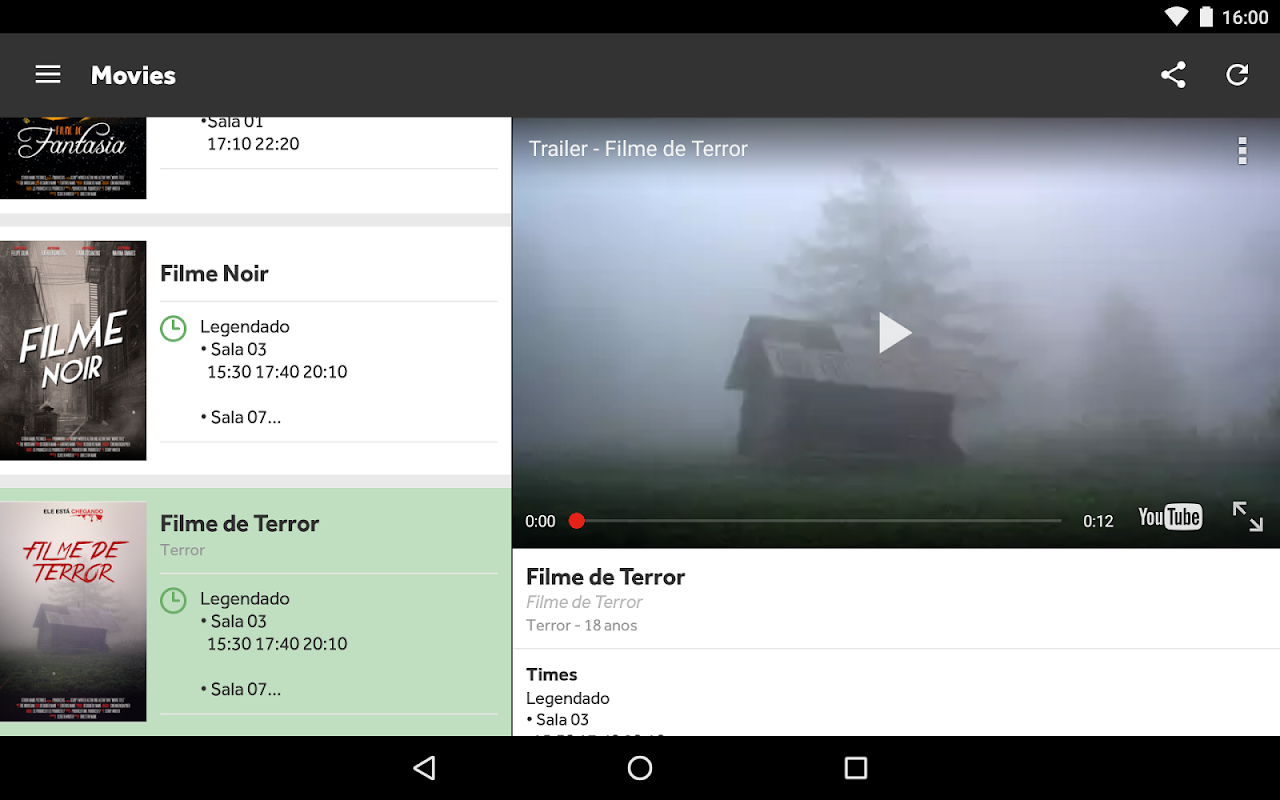Tap the 16:00 status bar clock
1280x800 pixels.
(1245, 17)
